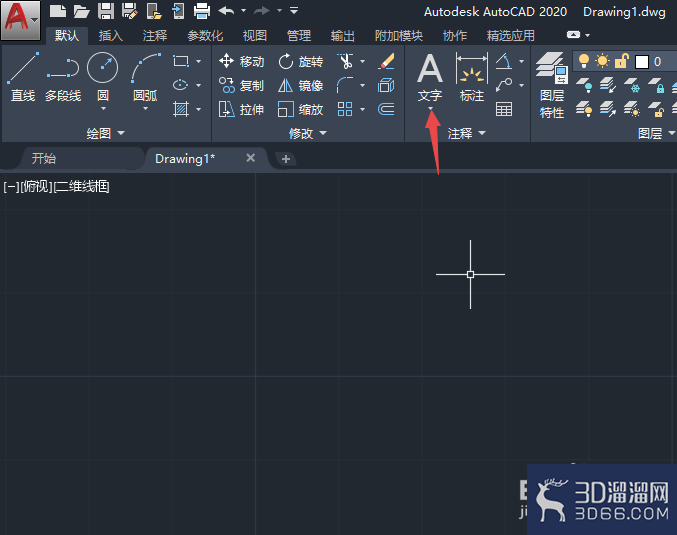The height and width of the screenshot is (535, 677).
Task: Click the Hatch fill icon
Action: pyautogui.click(x=181, y=109)
